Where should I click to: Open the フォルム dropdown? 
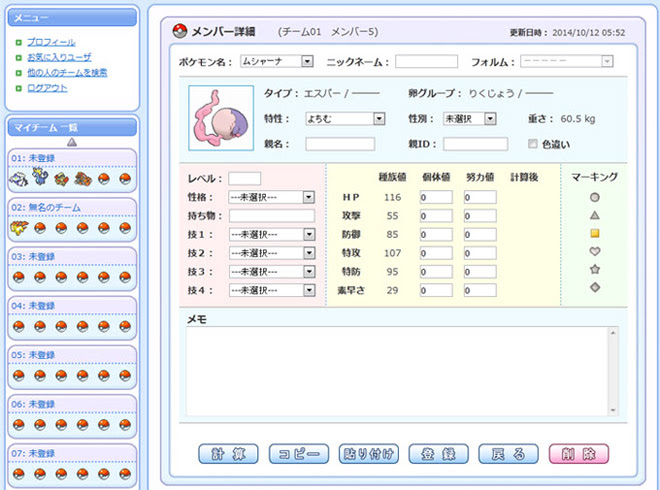point(567,61)
